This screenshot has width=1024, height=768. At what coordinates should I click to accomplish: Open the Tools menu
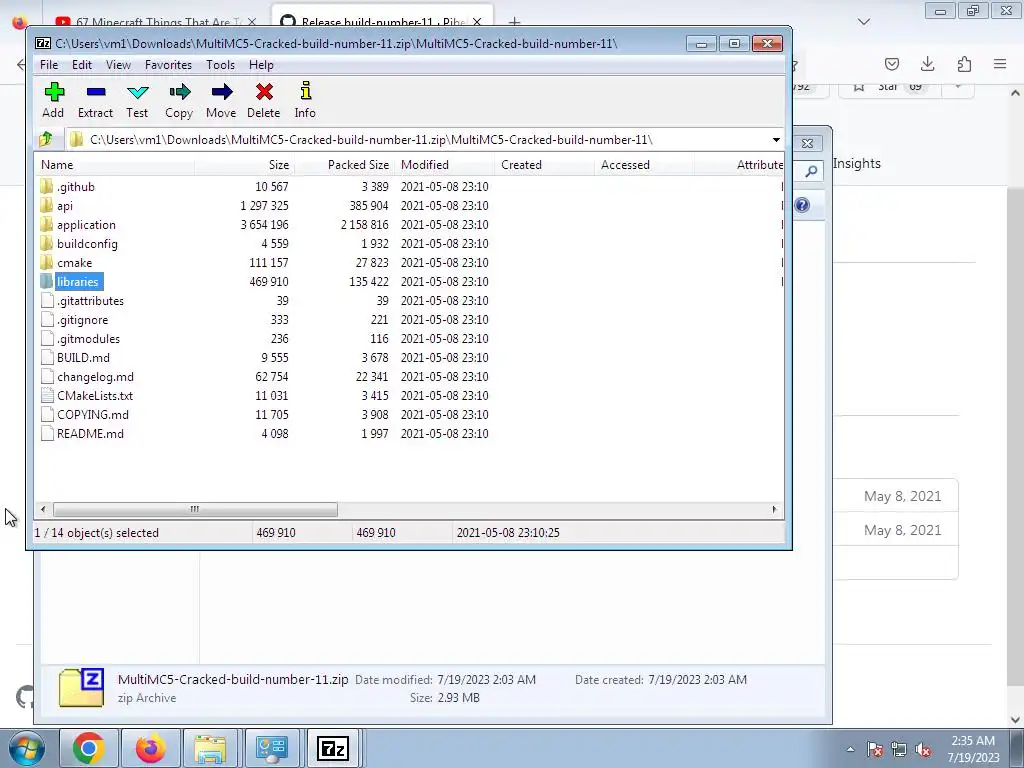(x=220, y=65)
